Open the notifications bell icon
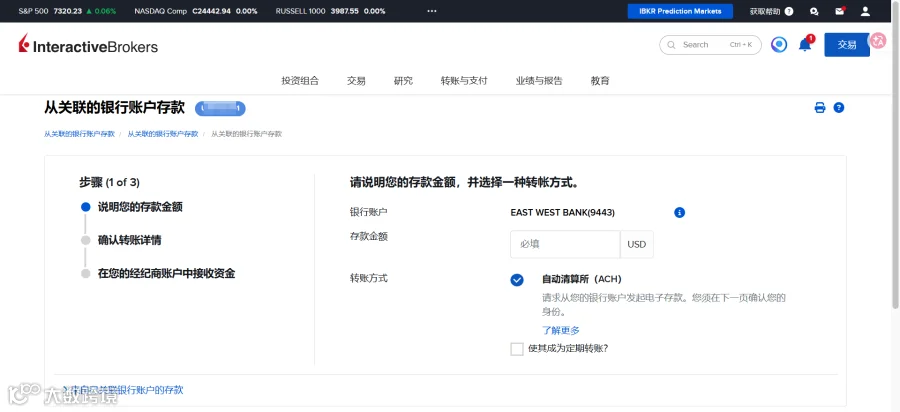 pos(805,44)
